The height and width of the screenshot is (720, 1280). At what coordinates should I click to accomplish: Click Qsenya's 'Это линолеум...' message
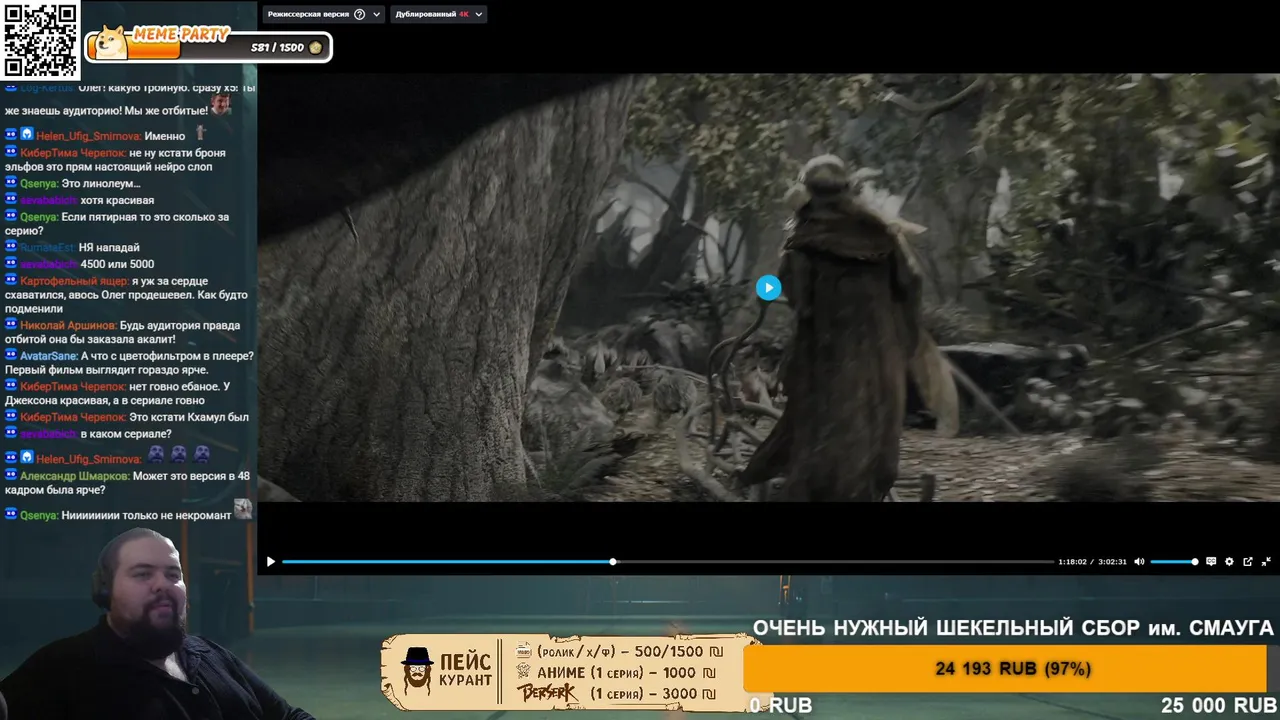(72, 184)
